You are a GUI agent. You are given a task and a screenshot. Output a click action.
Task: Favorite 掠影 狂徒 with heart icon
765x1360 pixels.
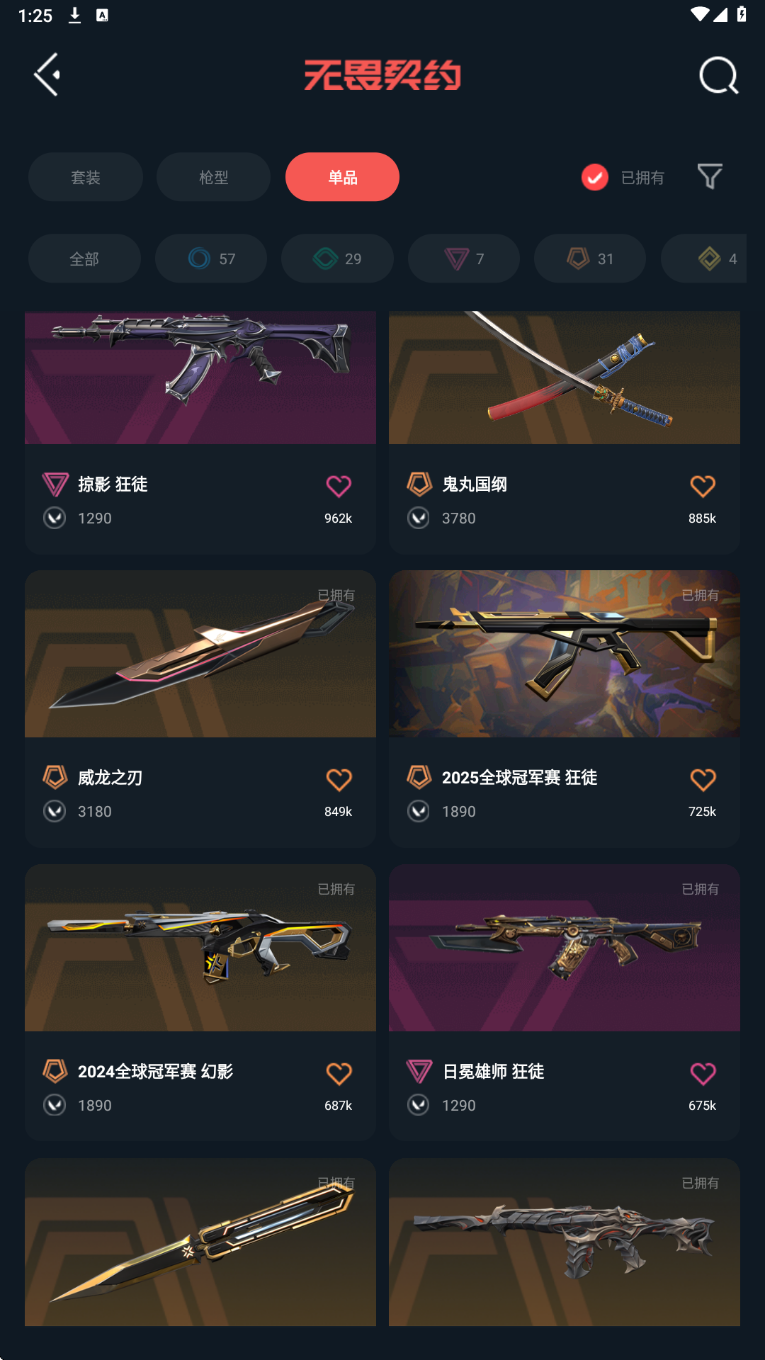(339, 486)
